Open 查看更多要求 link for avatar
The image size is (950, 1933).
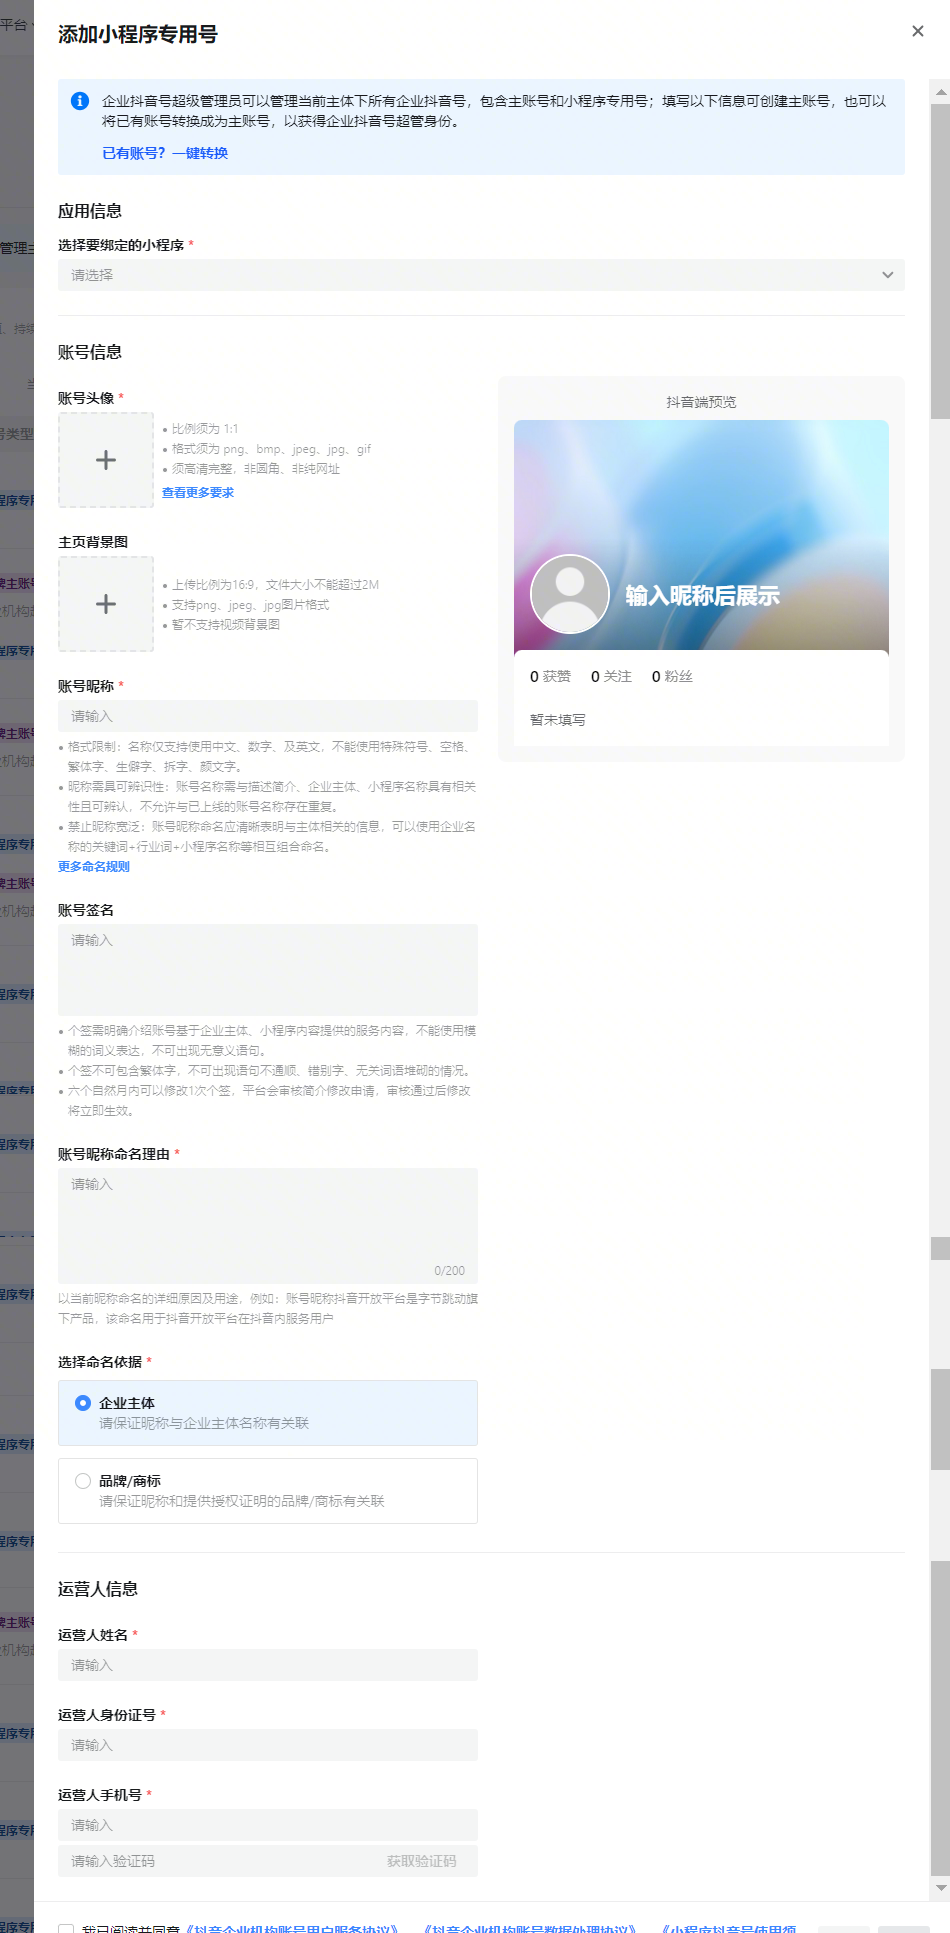pos(198,493)
